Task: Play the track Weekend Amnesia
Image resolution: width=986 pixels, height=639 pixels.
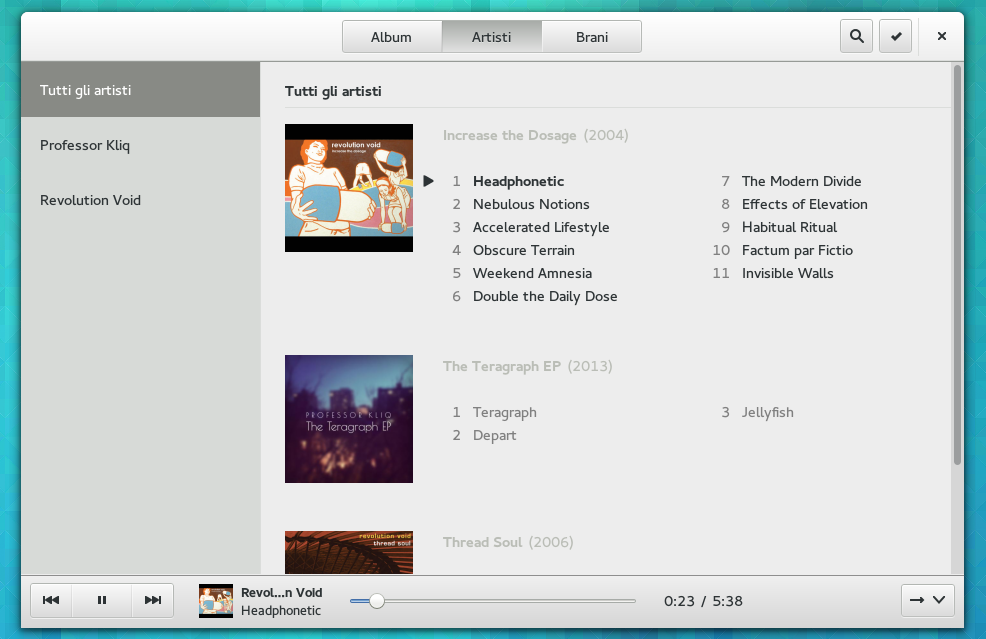Action: 532,273
